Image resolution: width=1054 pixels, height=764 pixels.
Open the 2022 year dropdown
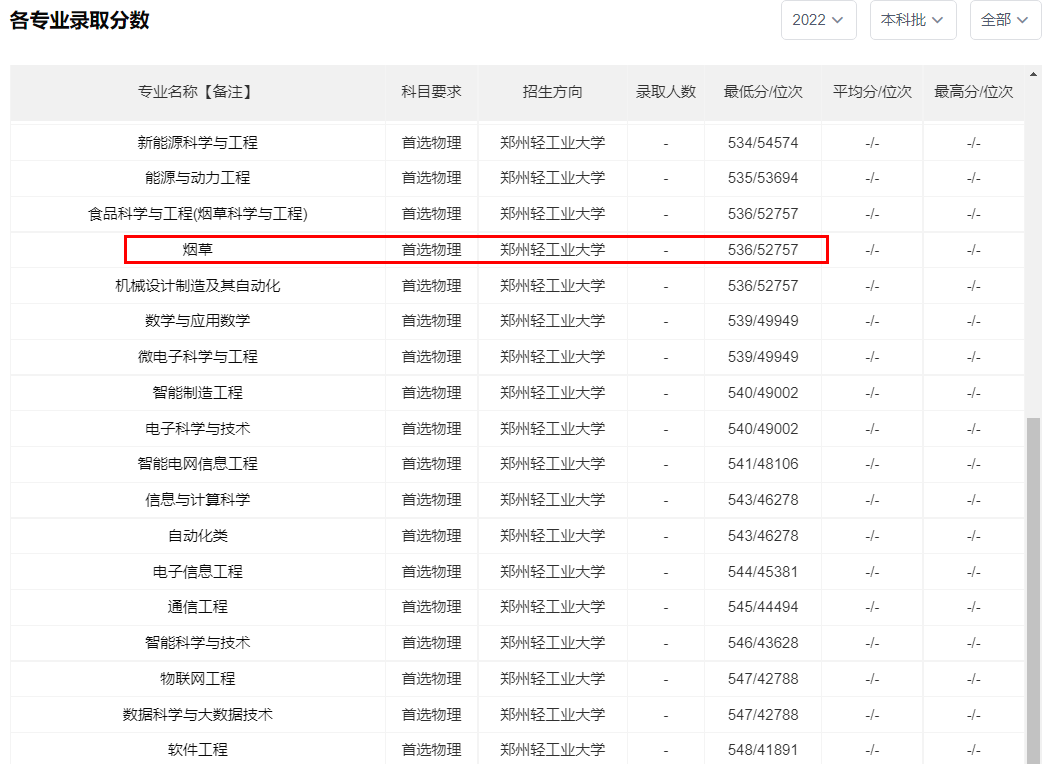tap(817, 20)
